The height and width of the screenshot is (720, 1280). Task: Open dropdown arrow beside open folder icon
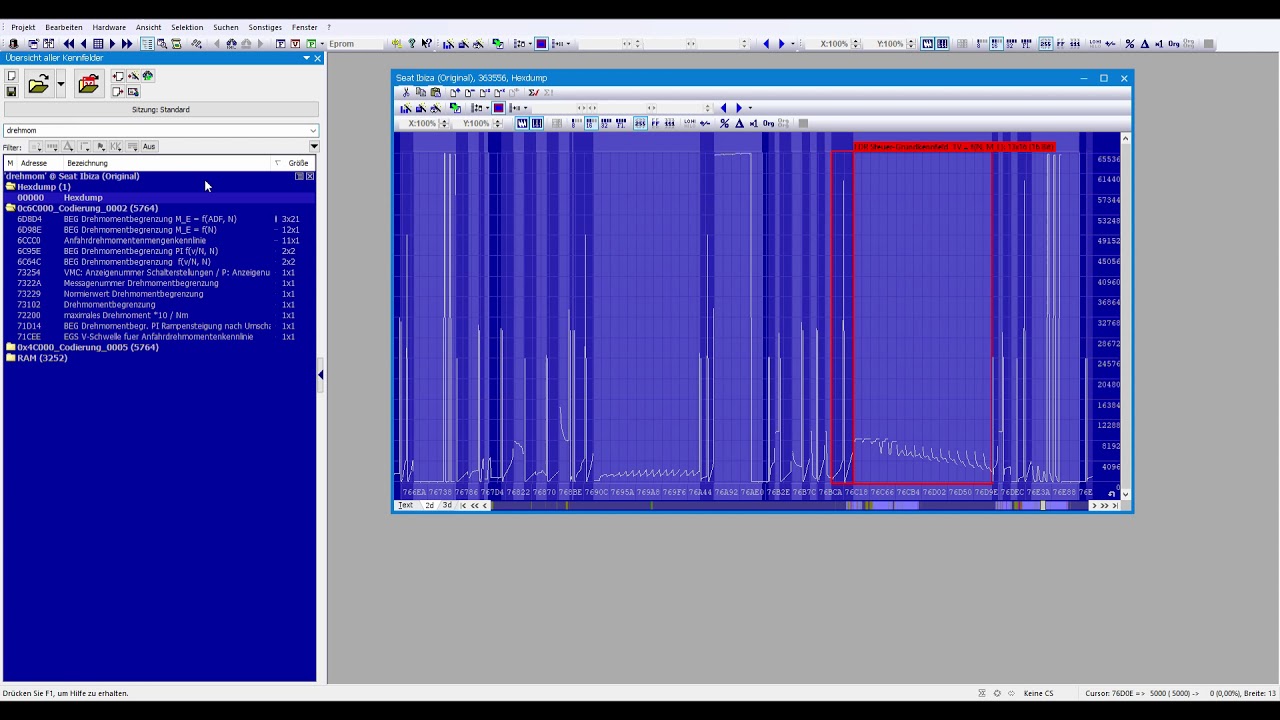pyautogui.click(x=60, y=85)
